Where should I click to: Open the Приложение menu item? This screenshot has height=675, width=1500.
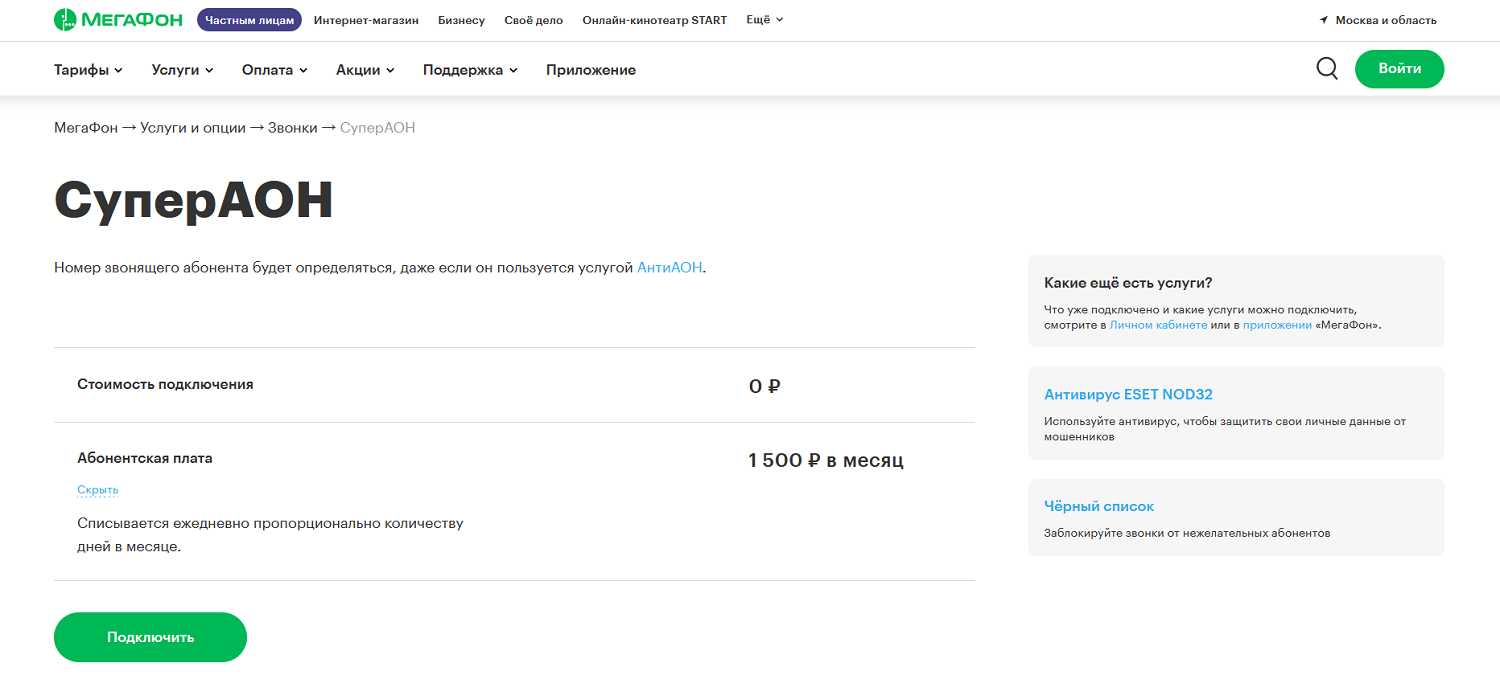click(591, 70)
